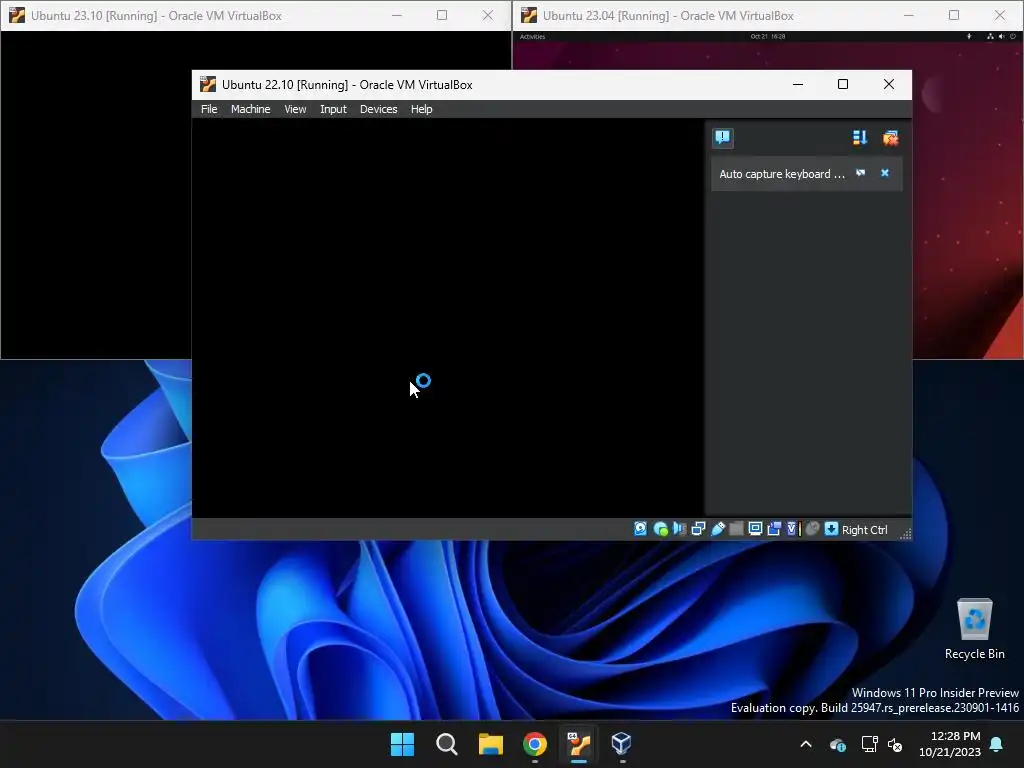Image resolution: width=1024 pixels, height=768 pixels.
Task: Click the keyboard capture arrow indicator
Action: pos(831,529)
